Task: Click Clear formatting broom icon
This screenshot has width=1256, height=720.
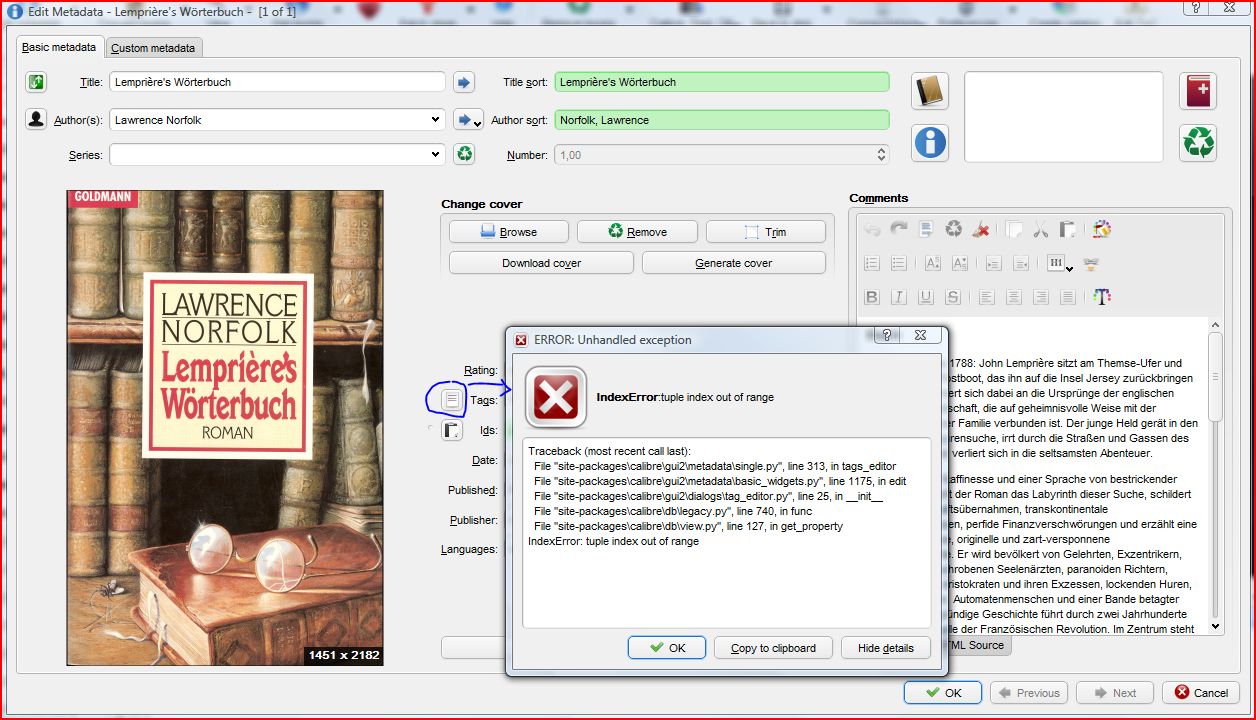Action: coord(981,230)
